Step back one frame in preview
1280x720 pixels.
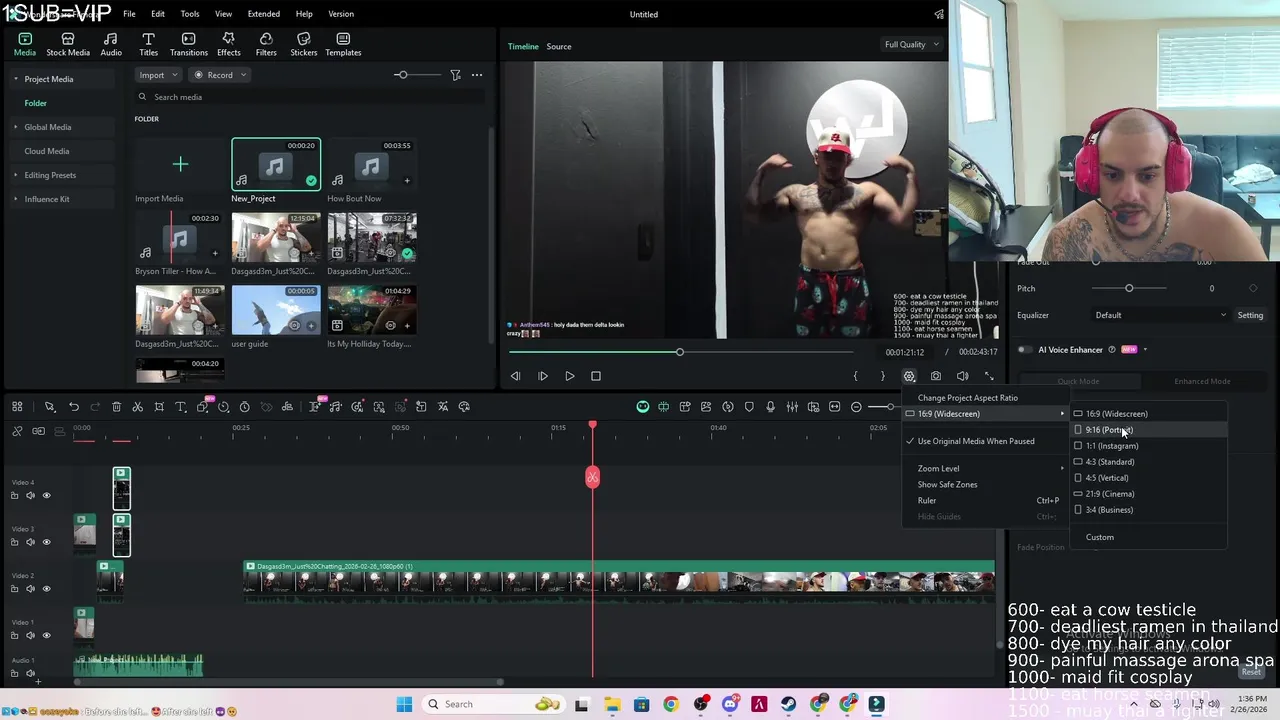coord(515,376)
